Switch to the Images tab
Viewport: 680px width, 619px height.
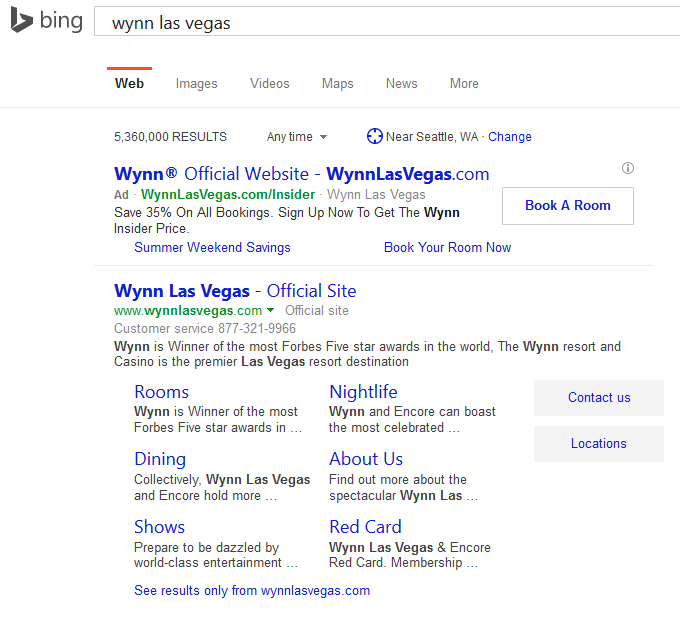click(x=196, y=84)
